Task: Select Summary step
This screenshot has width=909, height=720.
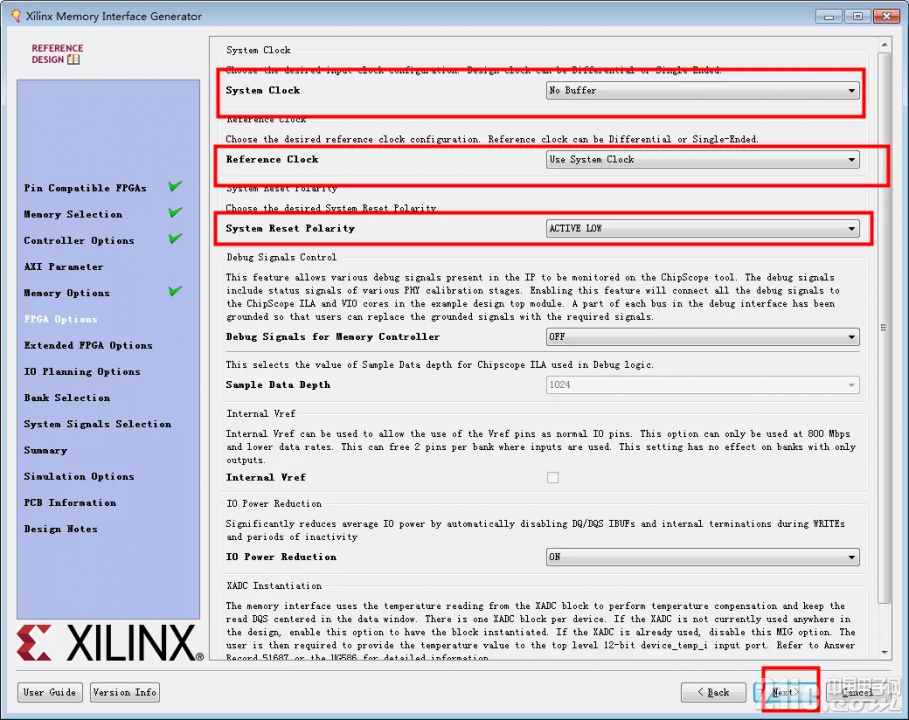Action: click(x=46, y=450)
